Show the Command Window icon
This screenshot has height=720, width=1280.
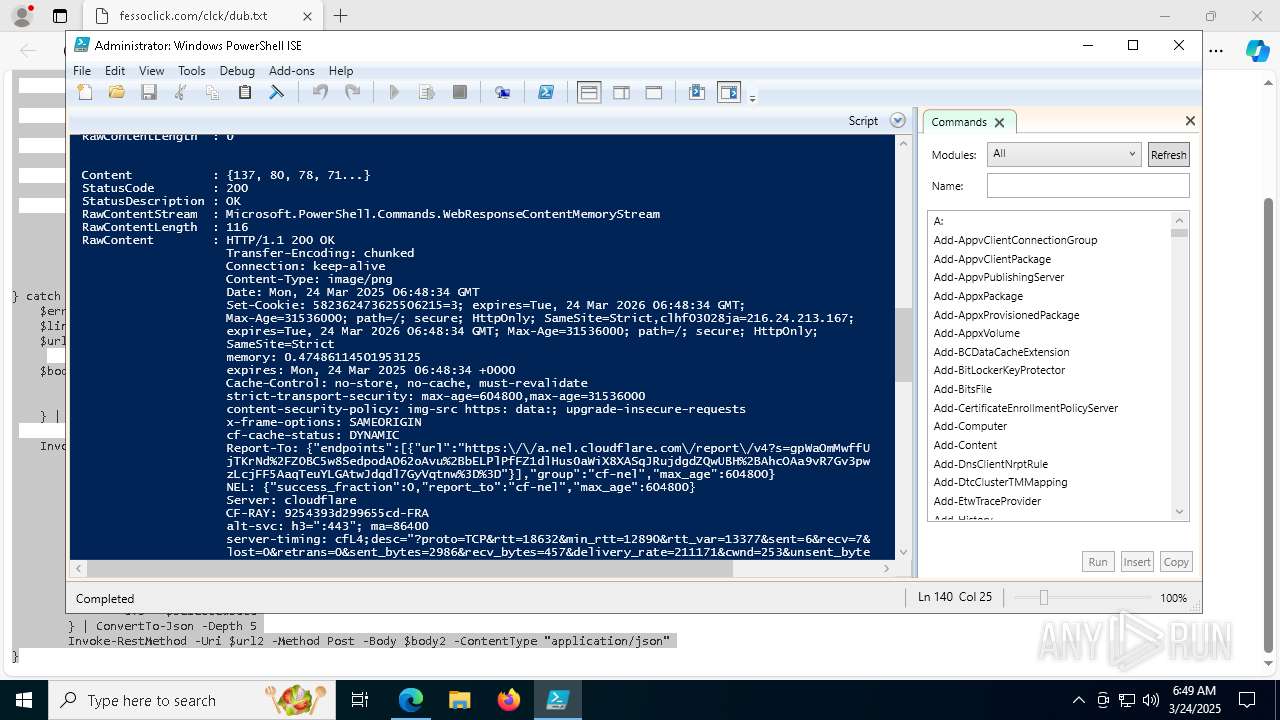point(697,93)
